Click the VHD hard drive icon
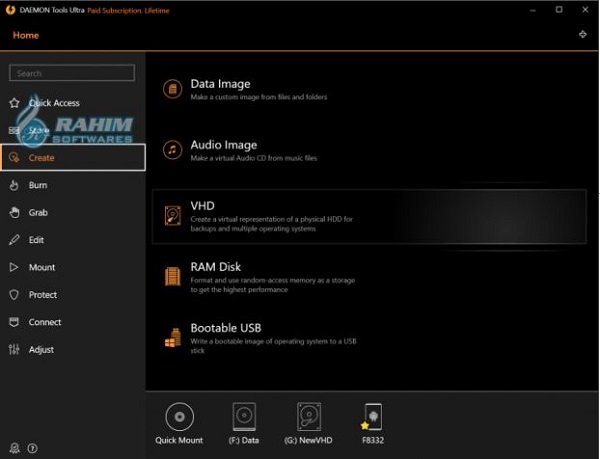This screenshot has height=459, width=600. click(x=173, y=216)
